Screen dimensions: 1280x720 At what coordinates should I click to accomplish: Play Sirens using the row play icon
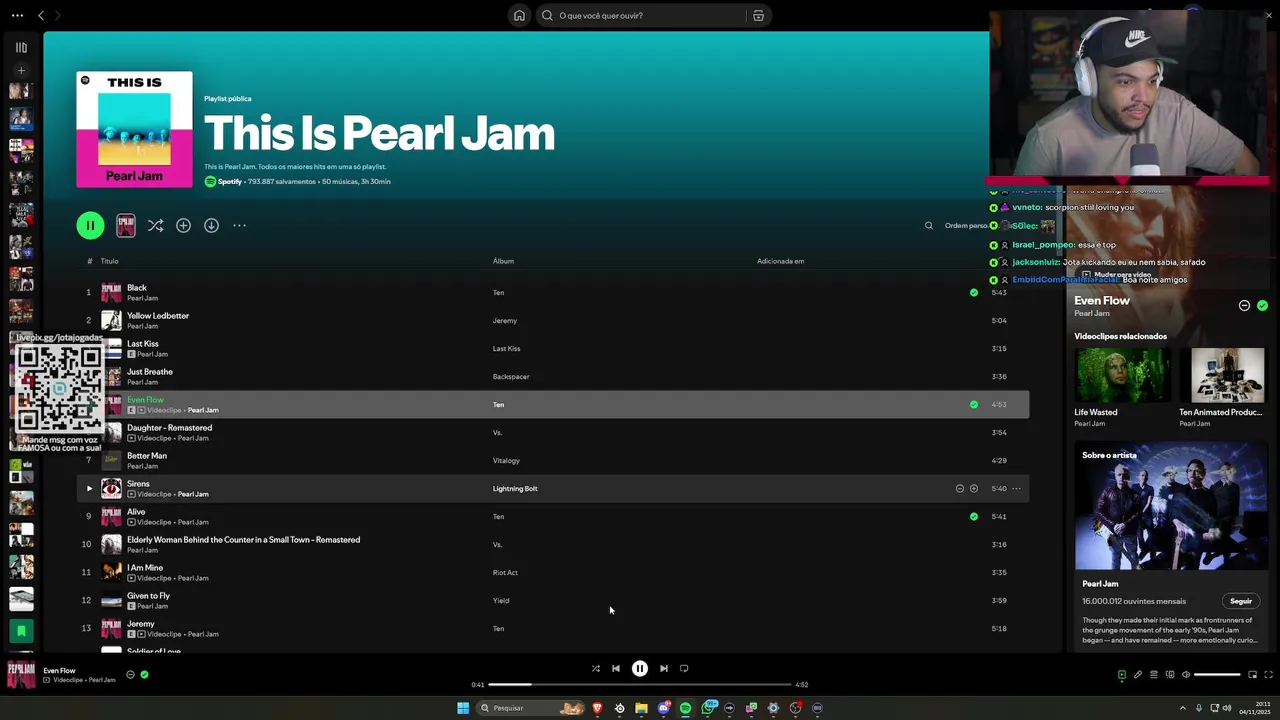(89, 489)
